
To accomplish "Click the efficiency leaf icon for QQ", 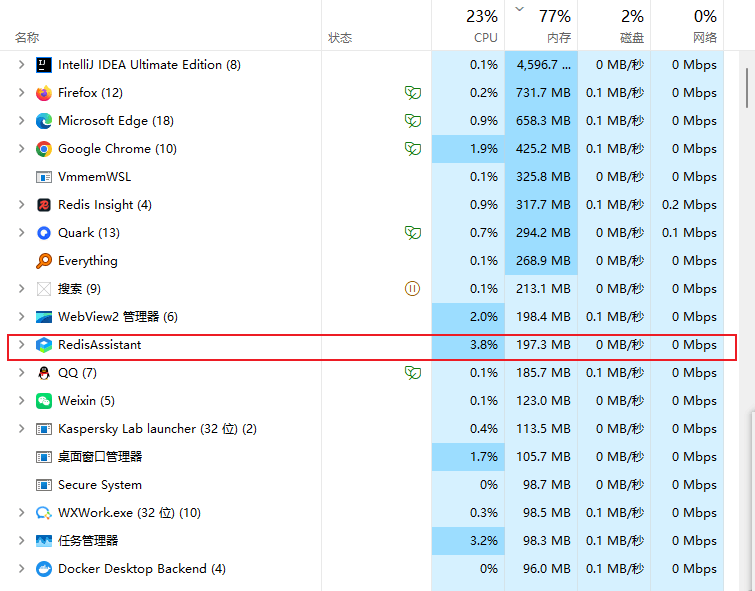I will (413, 373).
